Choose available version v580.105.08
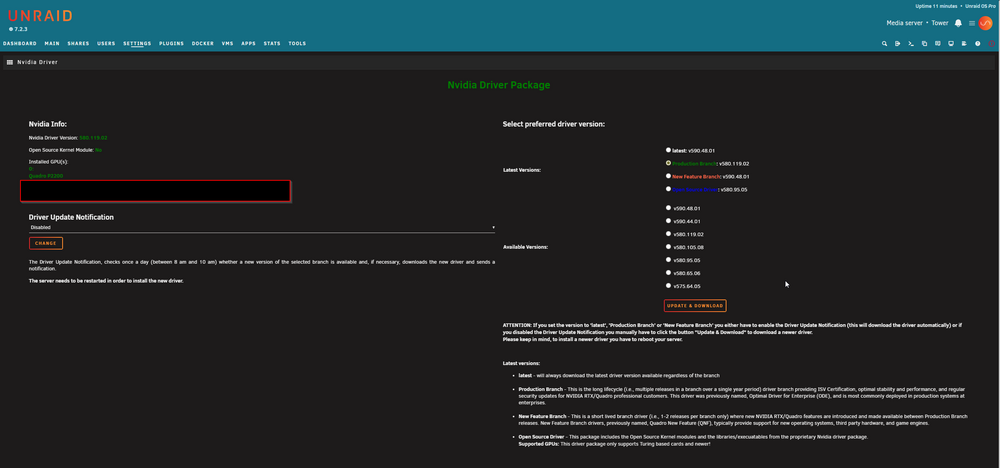Image resolution: width=1000 pixels, height=468 pixels. pyautogui.click(x=668, y=246)
